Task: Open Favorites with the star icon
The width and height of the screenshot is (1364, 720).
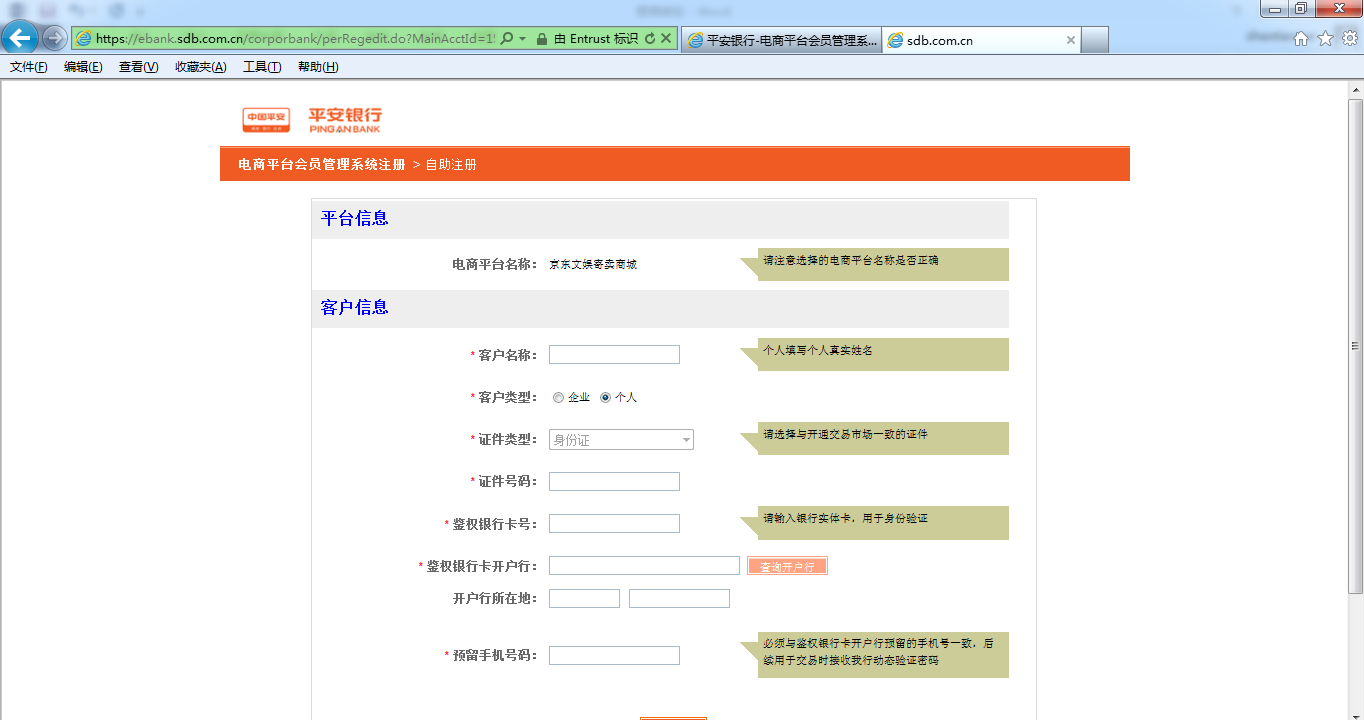Action: pos(1325,39)
